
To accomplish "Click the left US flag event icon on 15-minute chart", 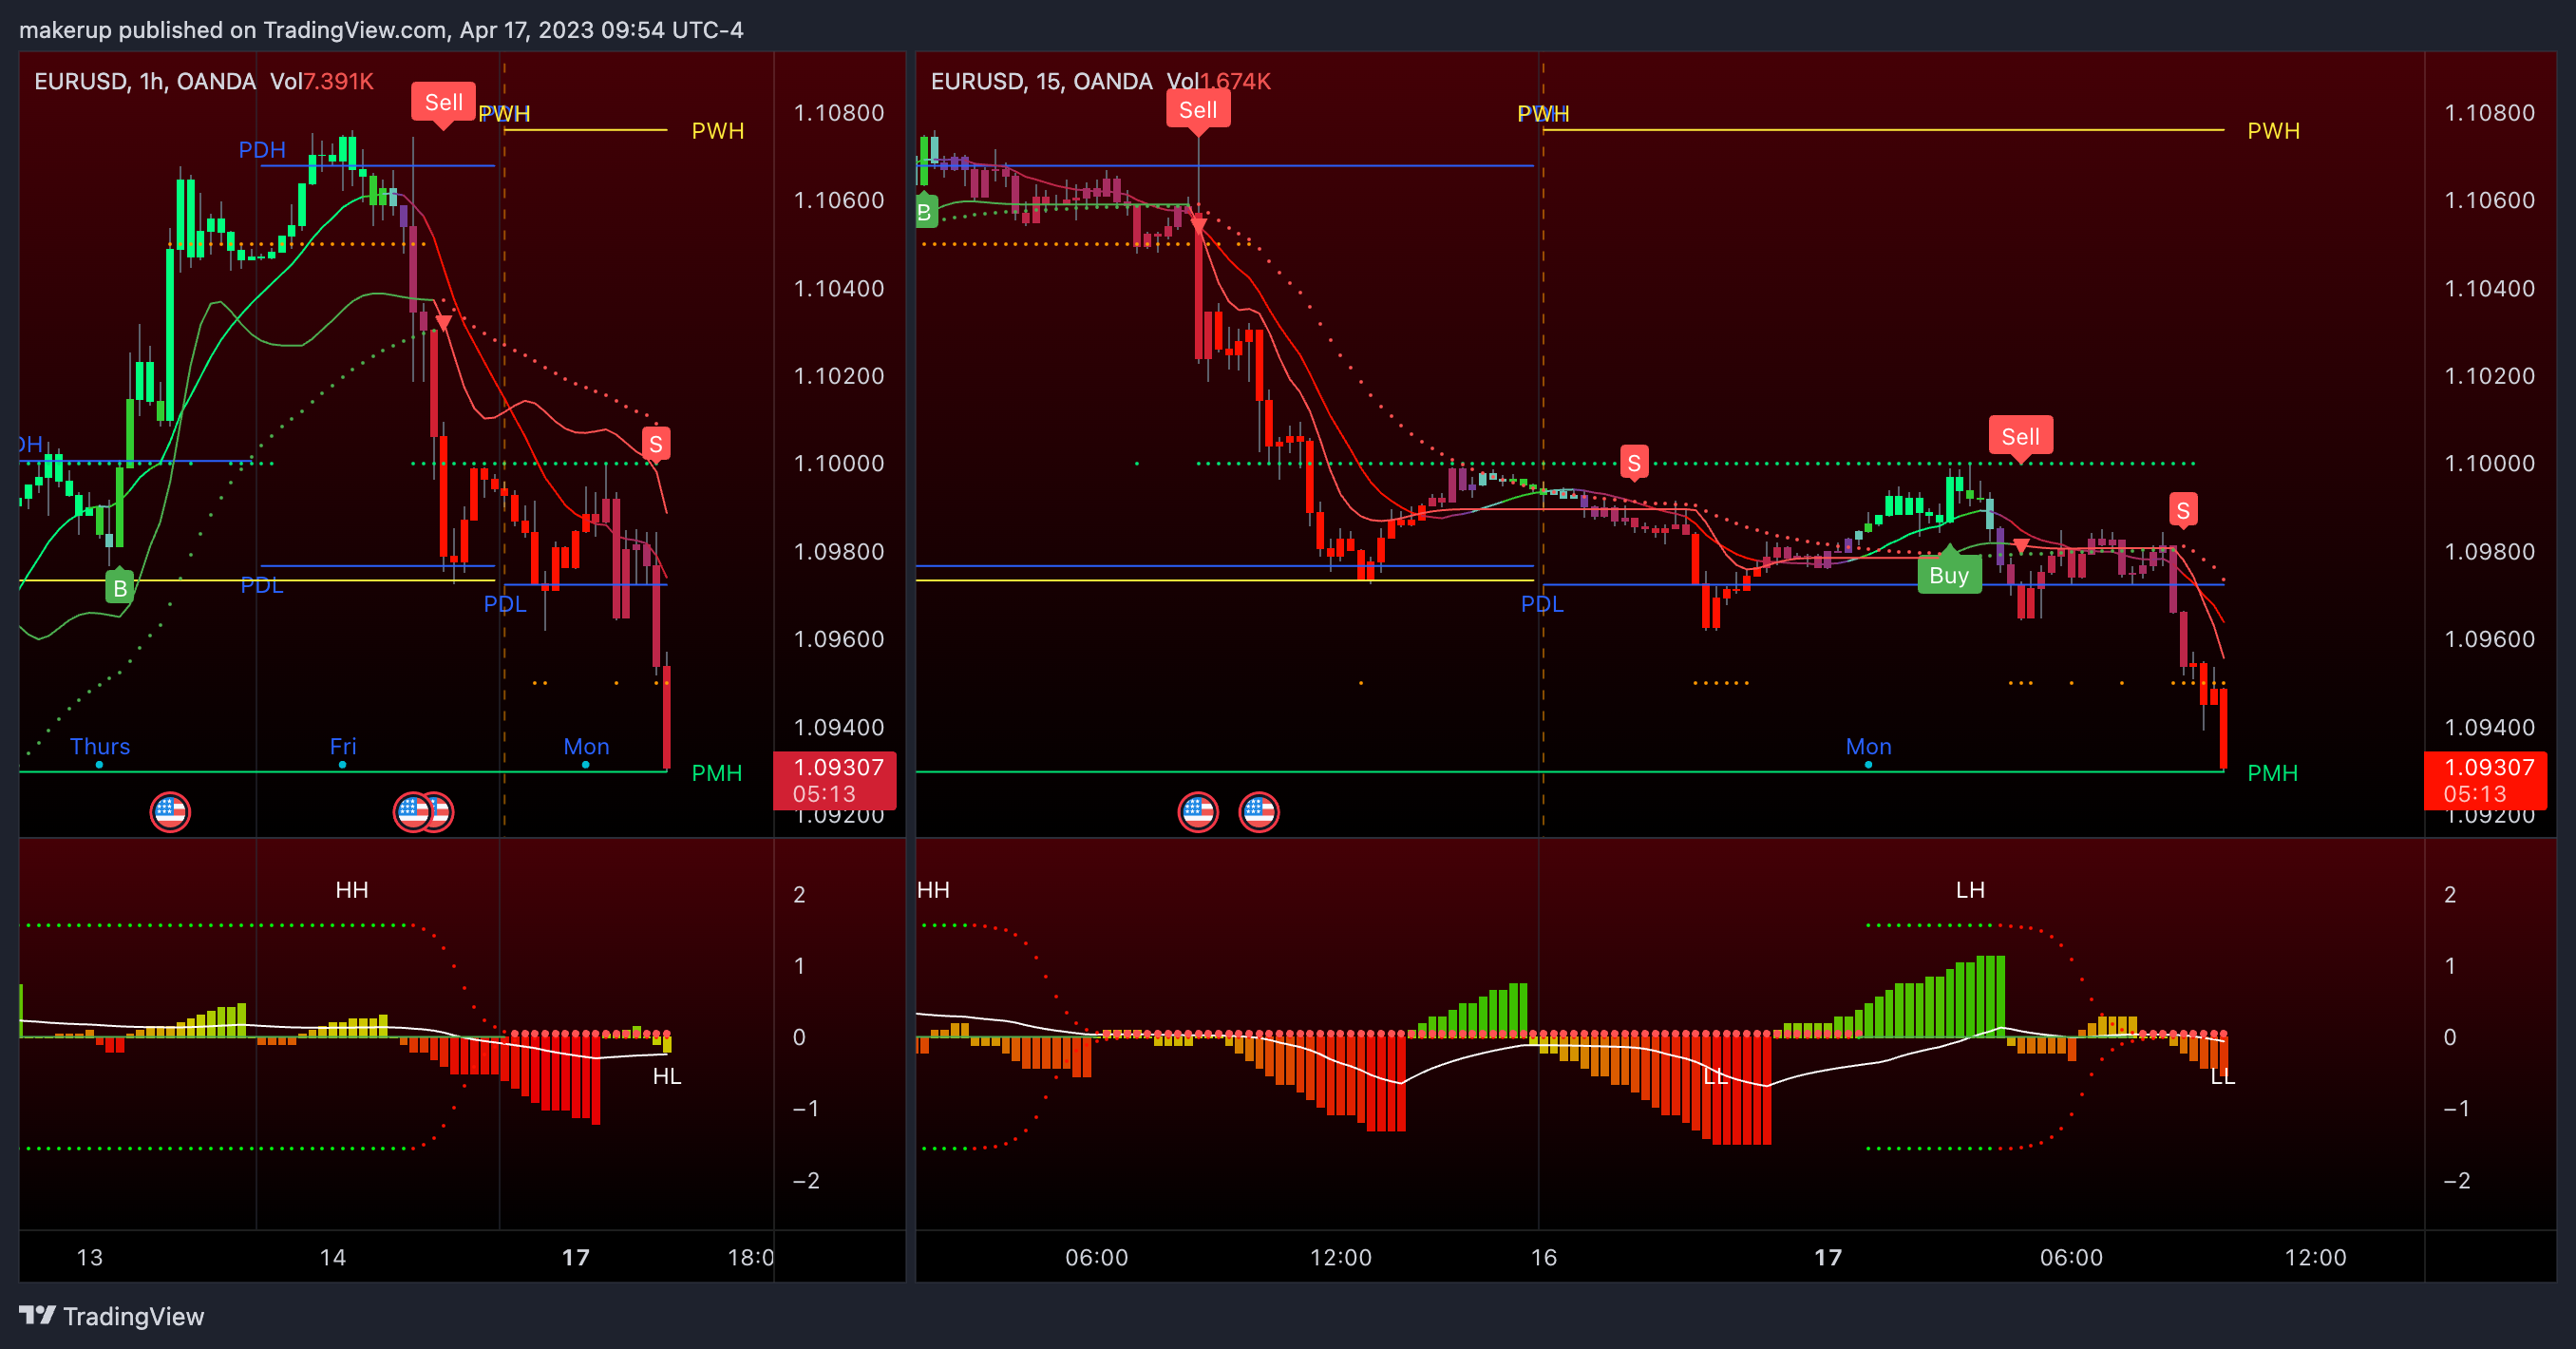I will pyautogui.click(x=1198, y=812).
